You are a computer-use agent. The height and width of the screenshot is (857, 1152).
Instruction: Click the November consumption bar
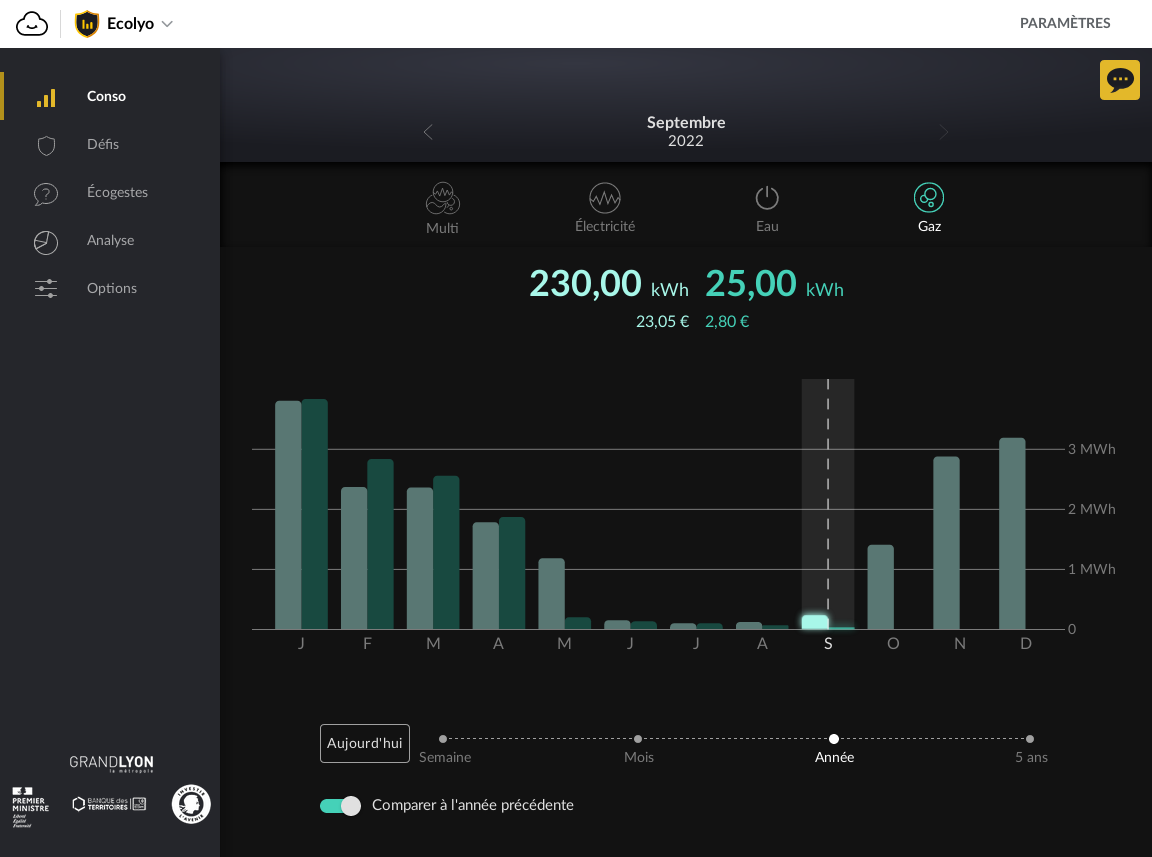(946, 543)
